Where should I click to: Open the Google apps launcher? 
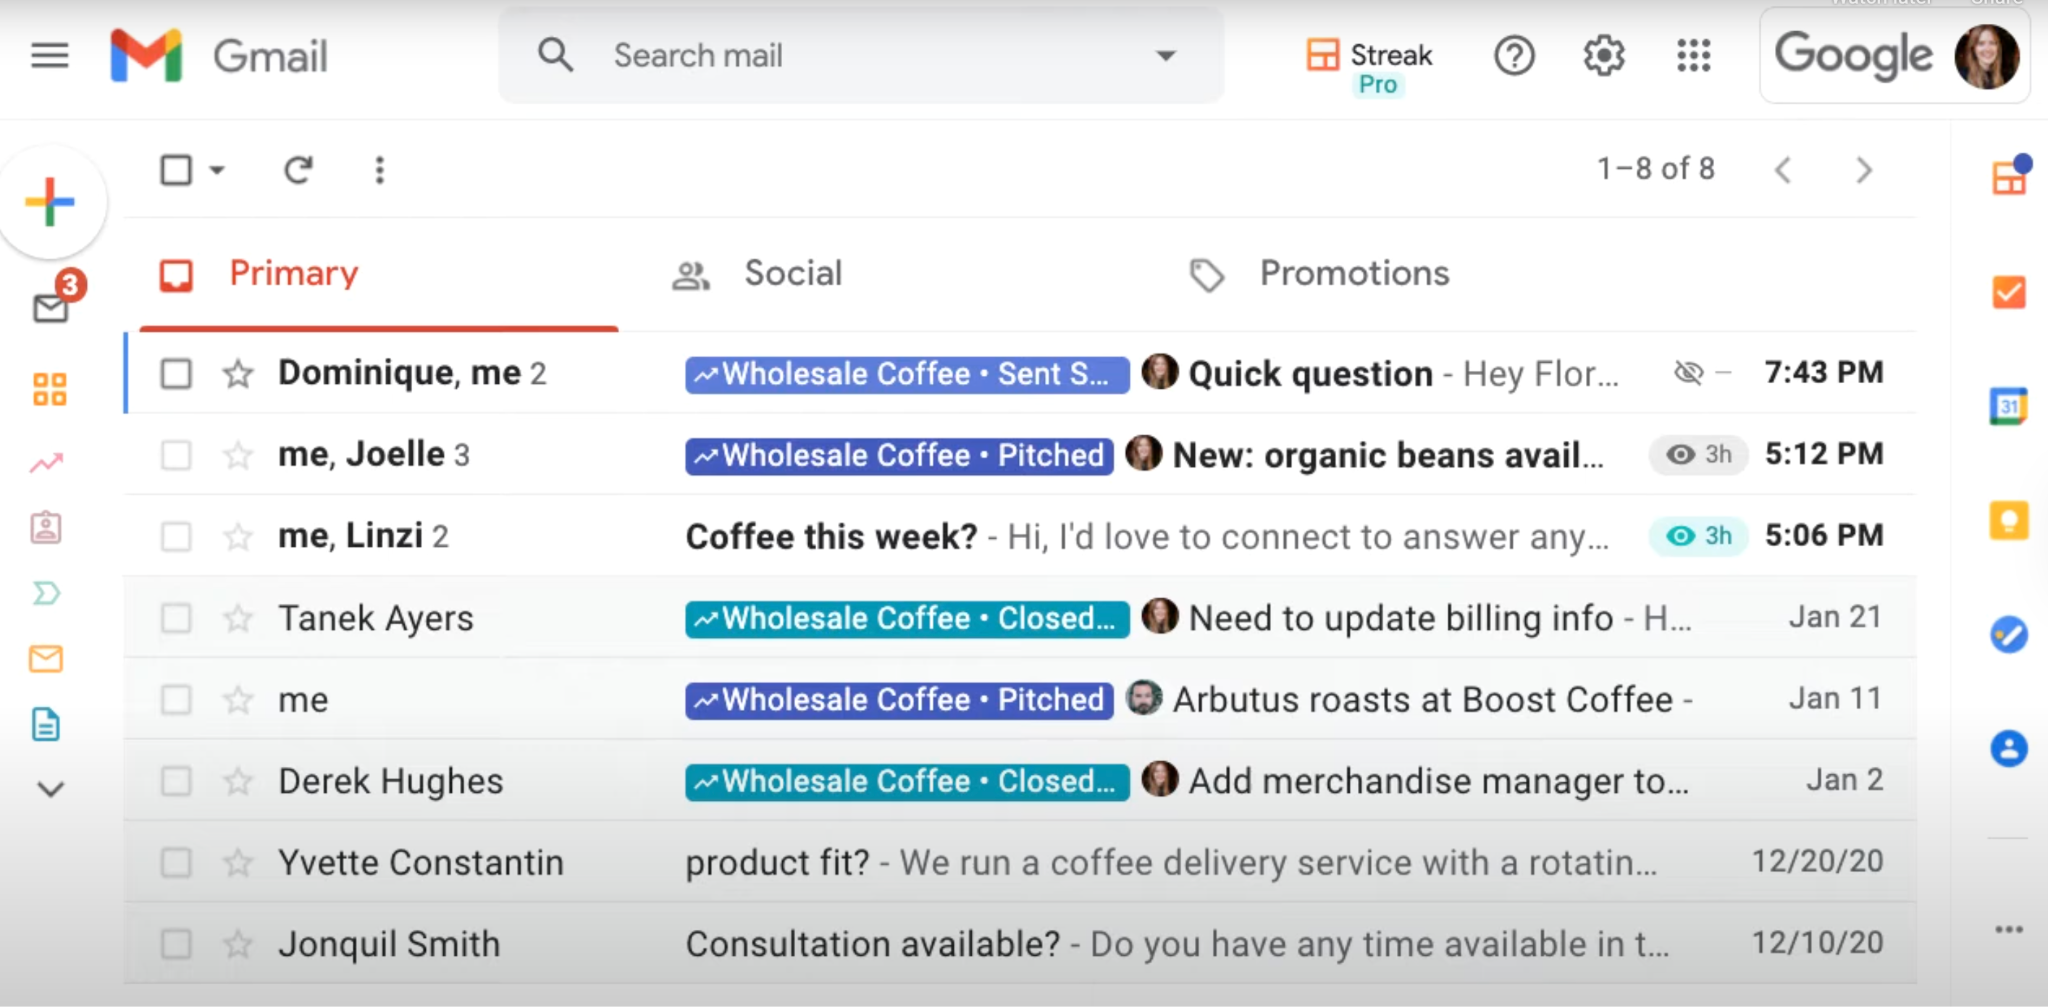1693,56
